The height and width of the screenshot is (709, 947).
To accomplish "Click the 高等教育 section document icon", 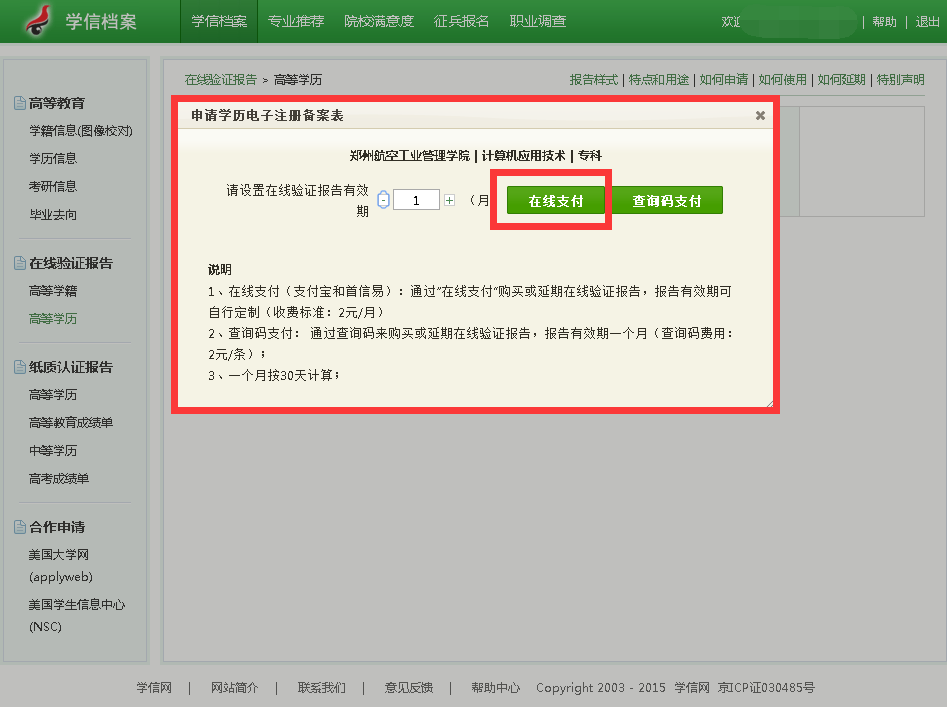I will (19, 103).
